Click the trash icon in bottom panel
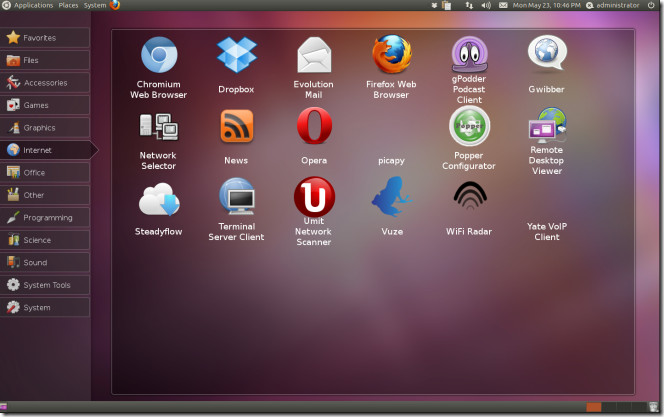This screenshot has height=417, width=664. click(654, 407)
